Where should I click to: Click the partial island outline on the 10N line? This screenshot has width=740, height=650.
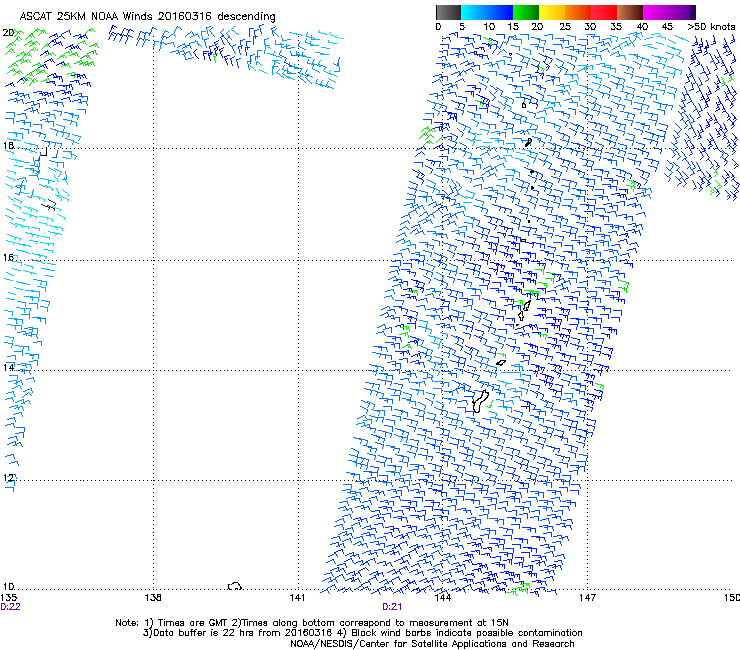click(x=235, y=586)
